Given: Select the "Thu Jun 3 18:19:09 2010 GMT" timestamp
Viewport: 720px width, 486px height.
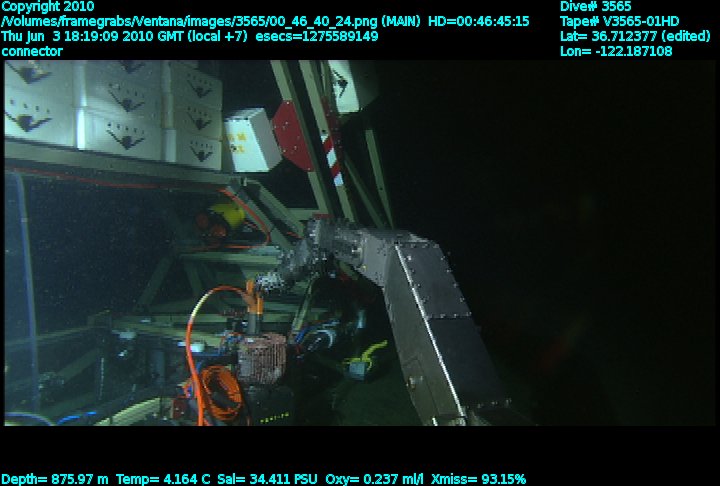Looking at the screenshot, I should coord(93,36).
